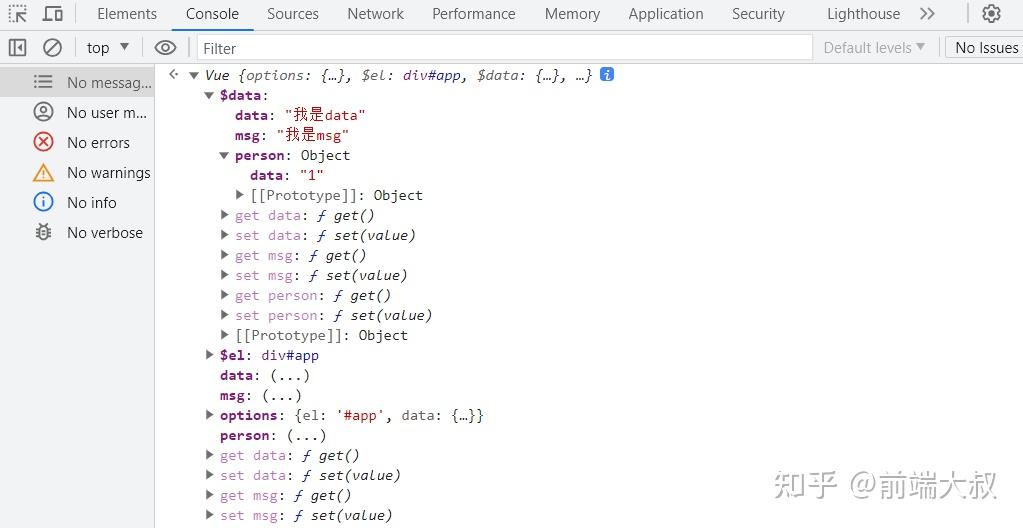Clear the console with the clear icon

pyautogui.click(x=52, y=47)
